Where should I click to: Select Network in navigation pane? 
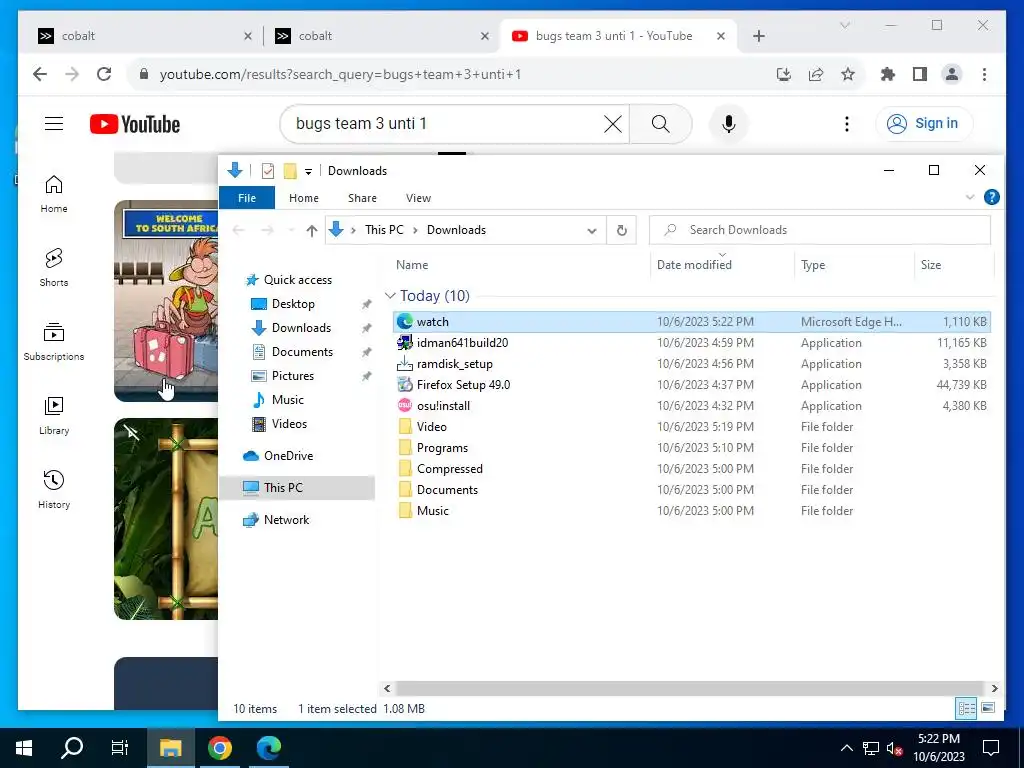tap(286, 520)
